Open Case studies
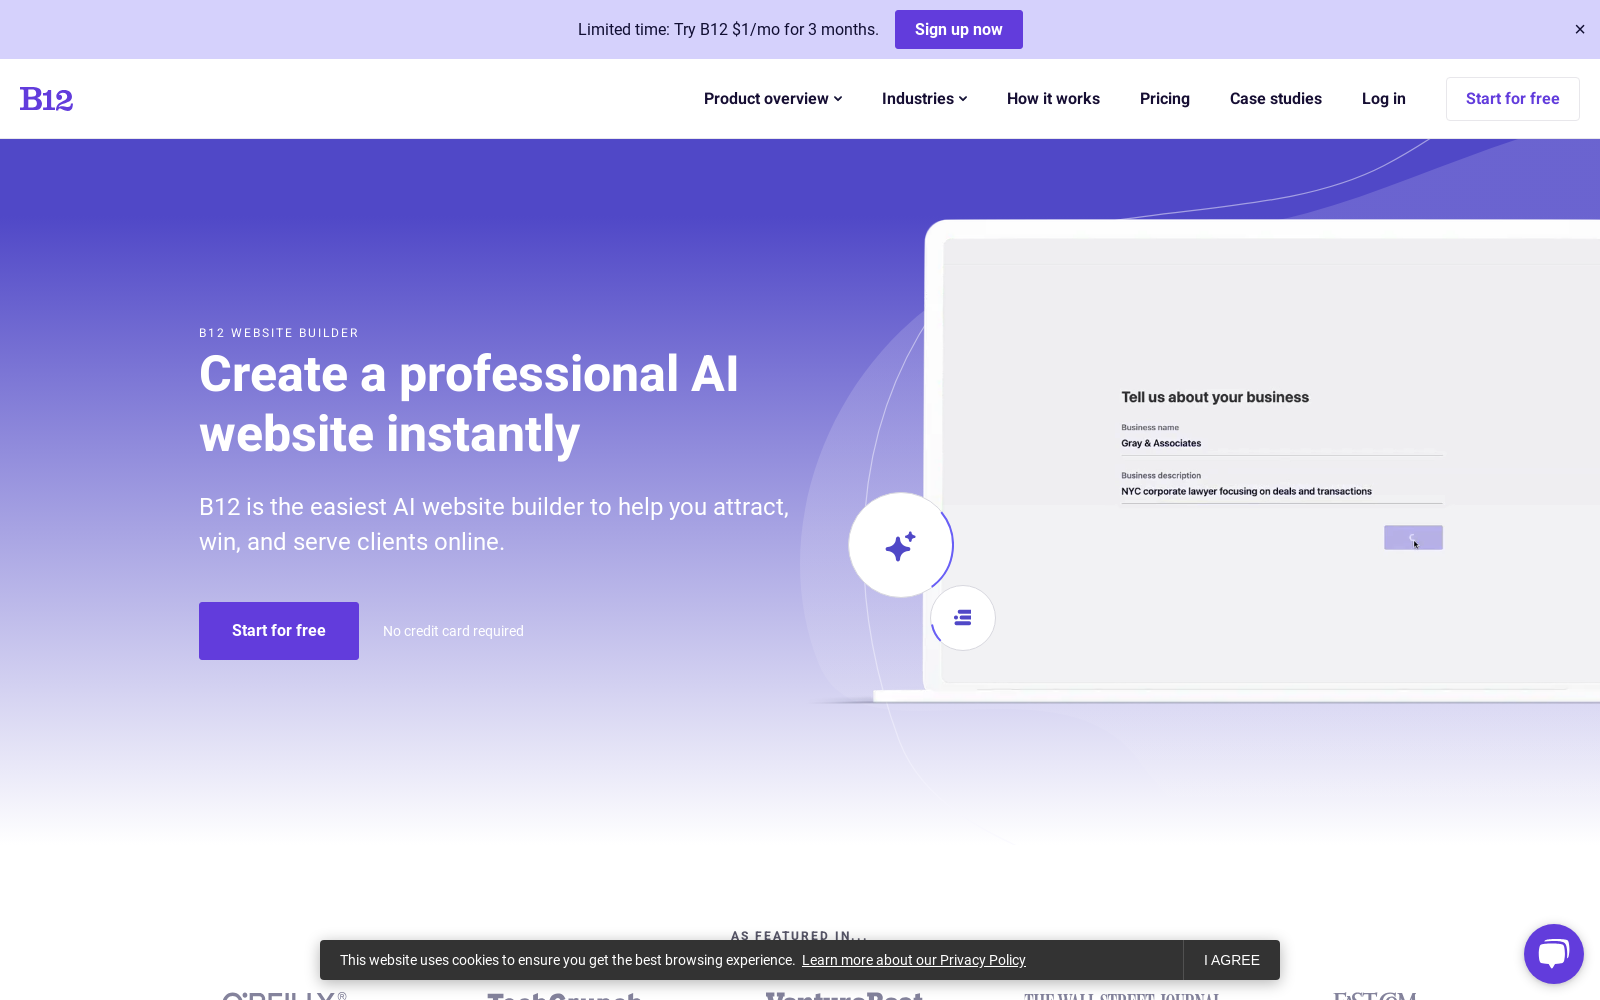Viewport: 1600px width, 1000px height. click(1276, 99)
